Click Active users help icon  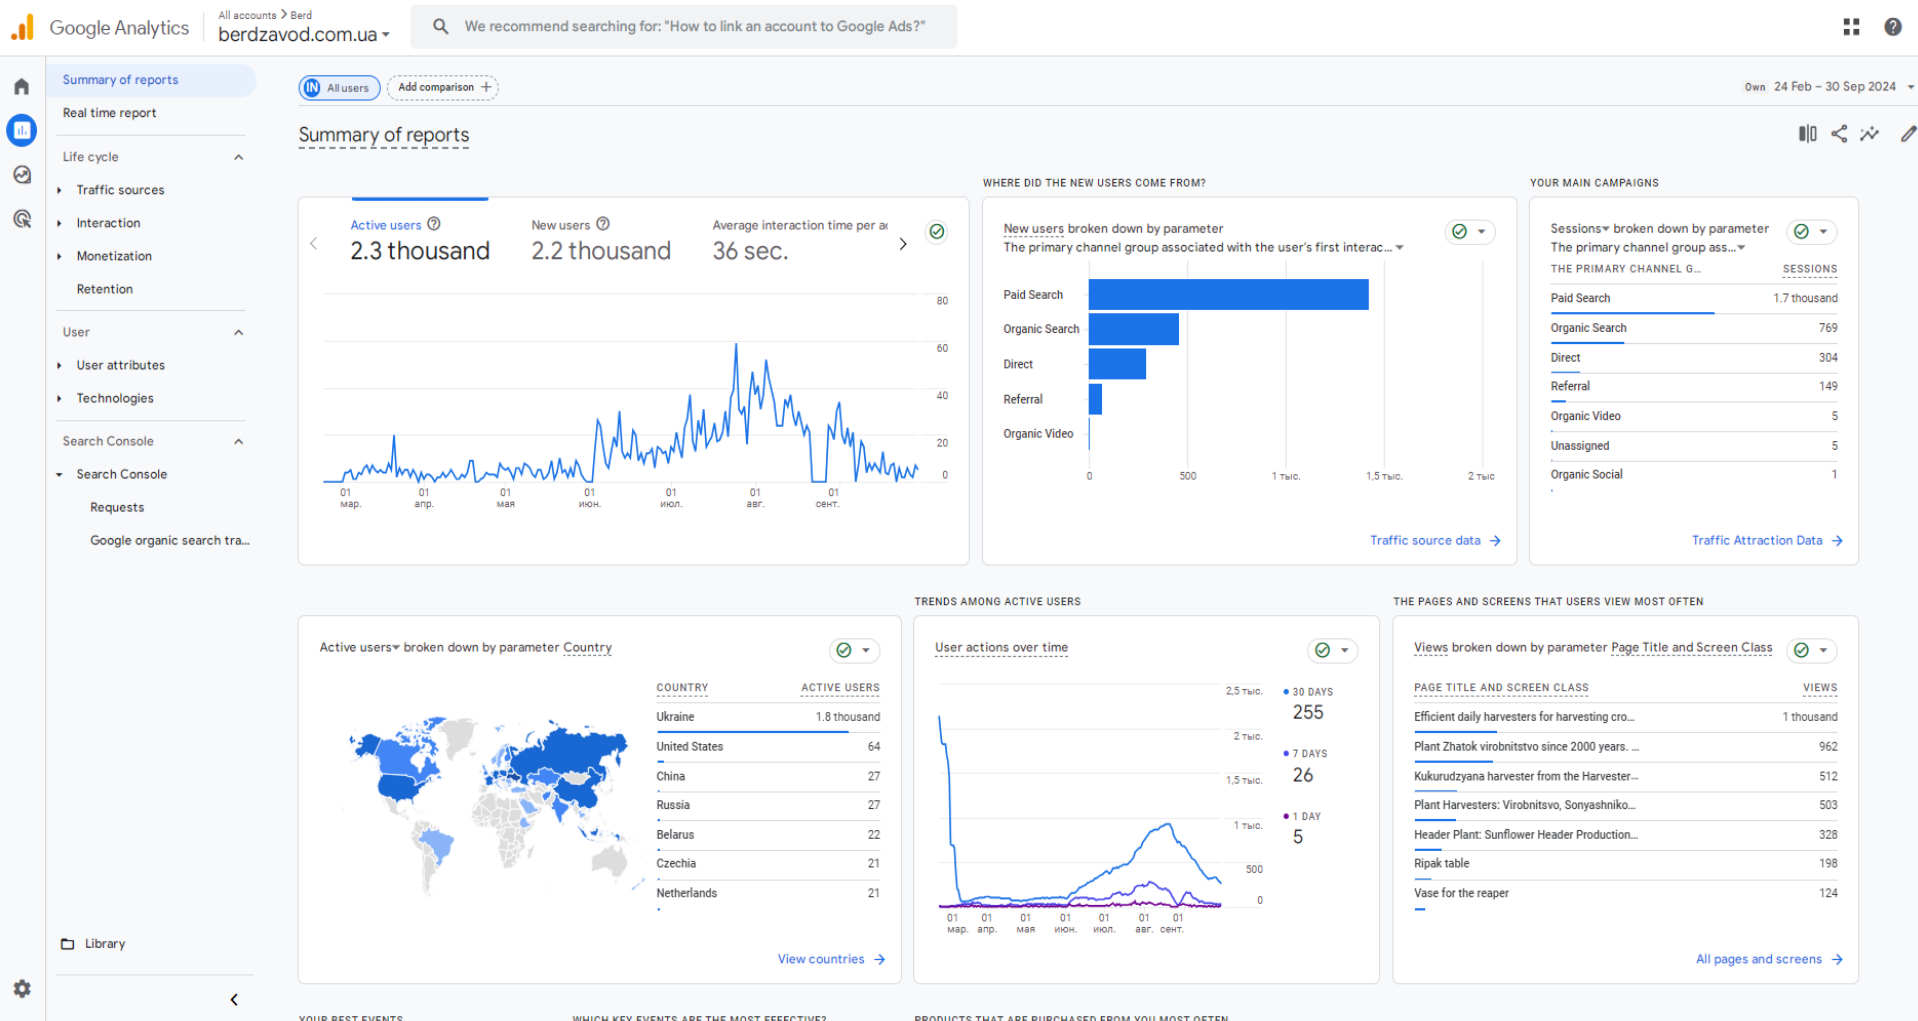coord(434,224)
